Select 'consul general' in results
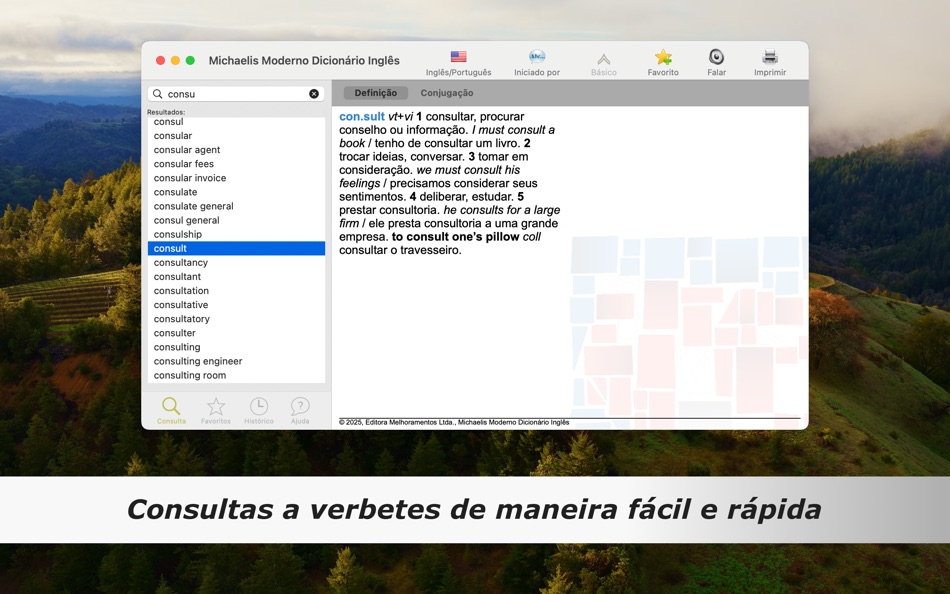This screenshot has height=594, width=950. 236,220
